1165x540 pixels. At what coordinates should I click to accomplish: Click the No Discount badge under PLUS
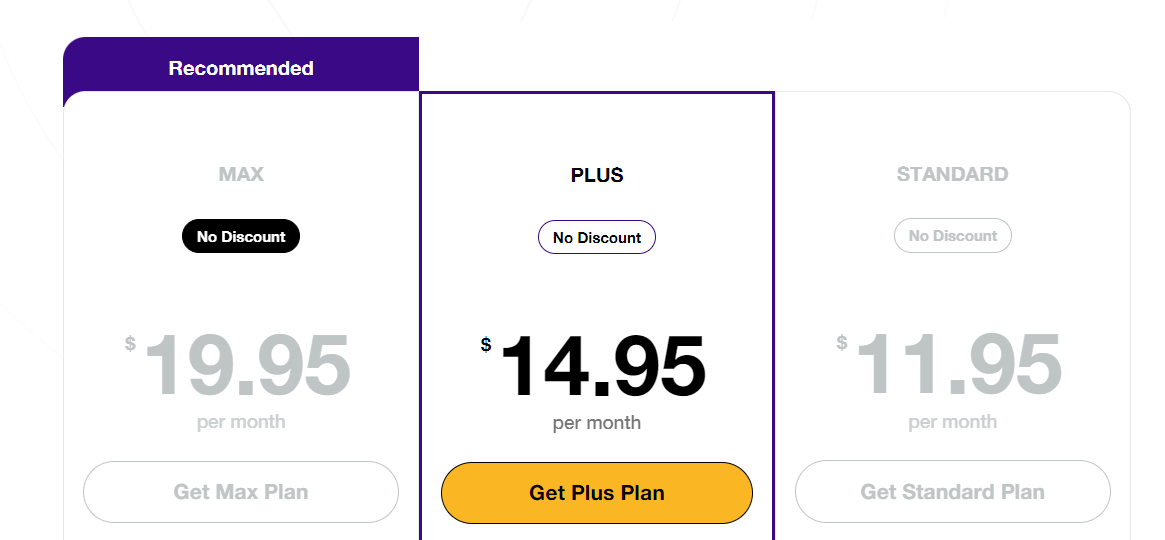point(597,237)
